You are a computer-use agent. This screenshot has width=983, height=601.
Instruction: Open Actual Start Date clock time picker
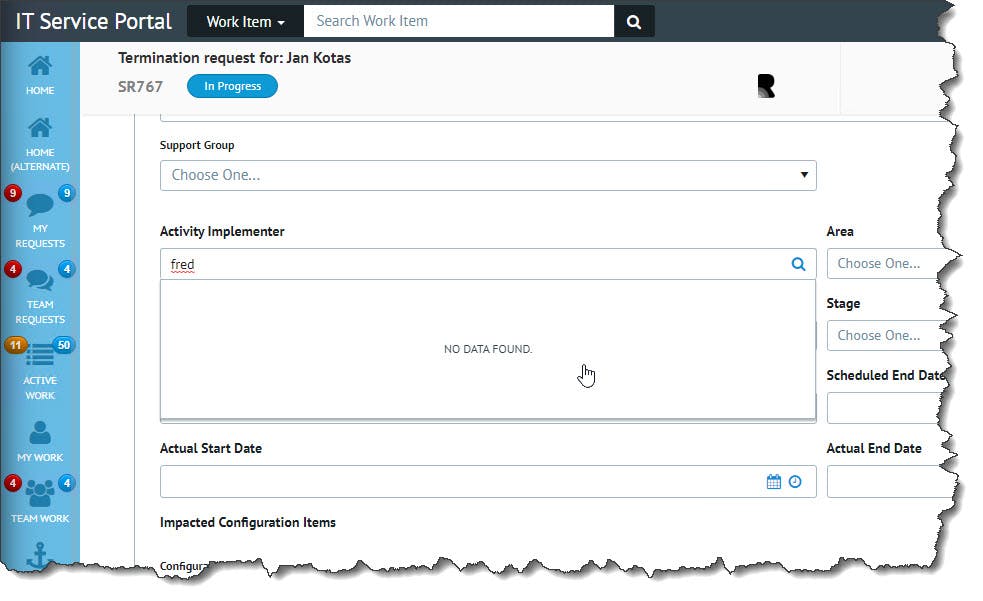coord(795,481)
